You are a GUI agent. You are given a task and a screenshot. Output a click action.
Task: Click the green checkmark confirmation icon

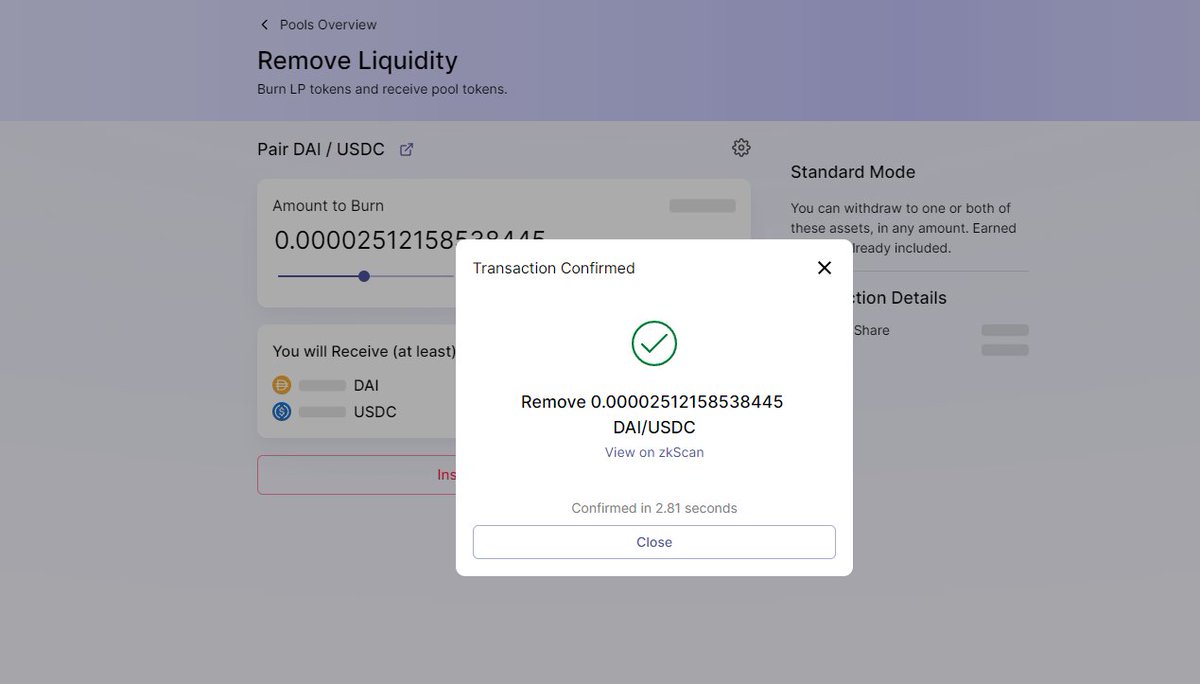click(x=654, y=344)
